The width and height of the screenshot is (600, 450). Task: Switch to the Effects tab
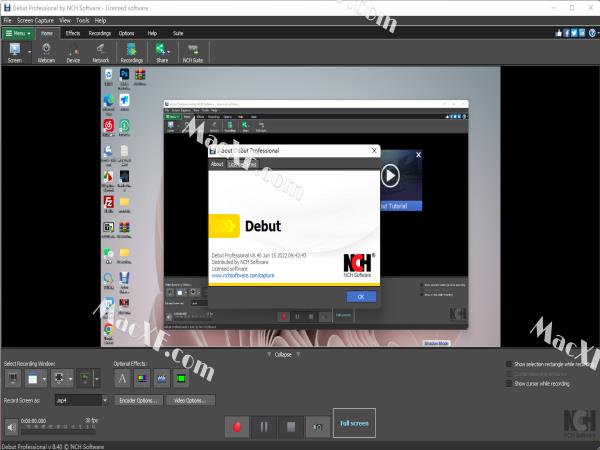[73, 33]
